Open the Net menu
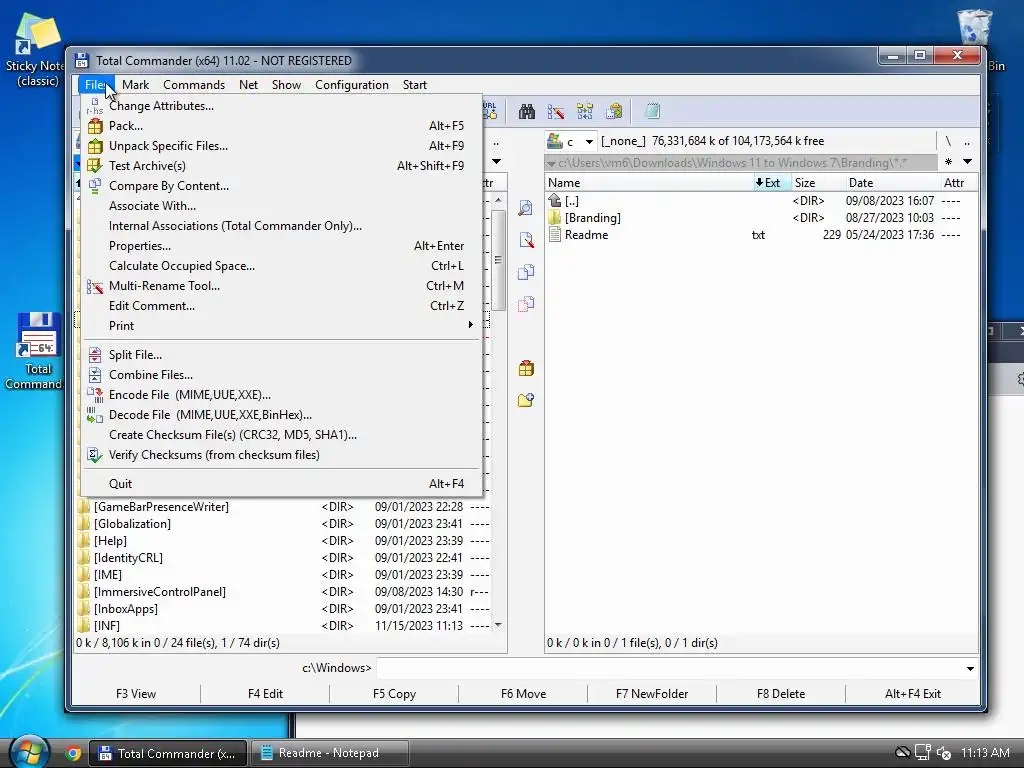This screenshot has width=1024, height=768. [248, 85]
